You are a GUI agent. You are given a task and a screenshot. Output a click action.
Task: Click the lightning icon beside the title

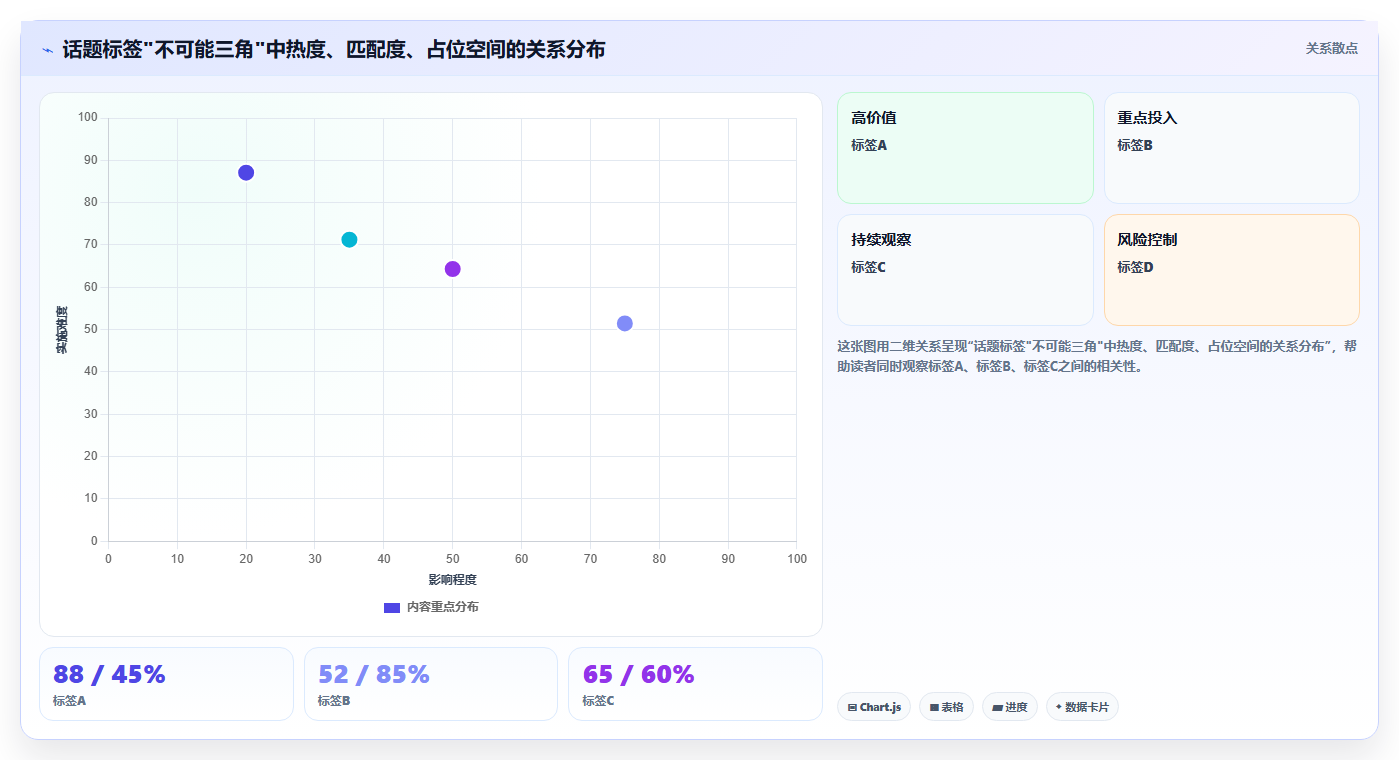(x=47, y=50)
